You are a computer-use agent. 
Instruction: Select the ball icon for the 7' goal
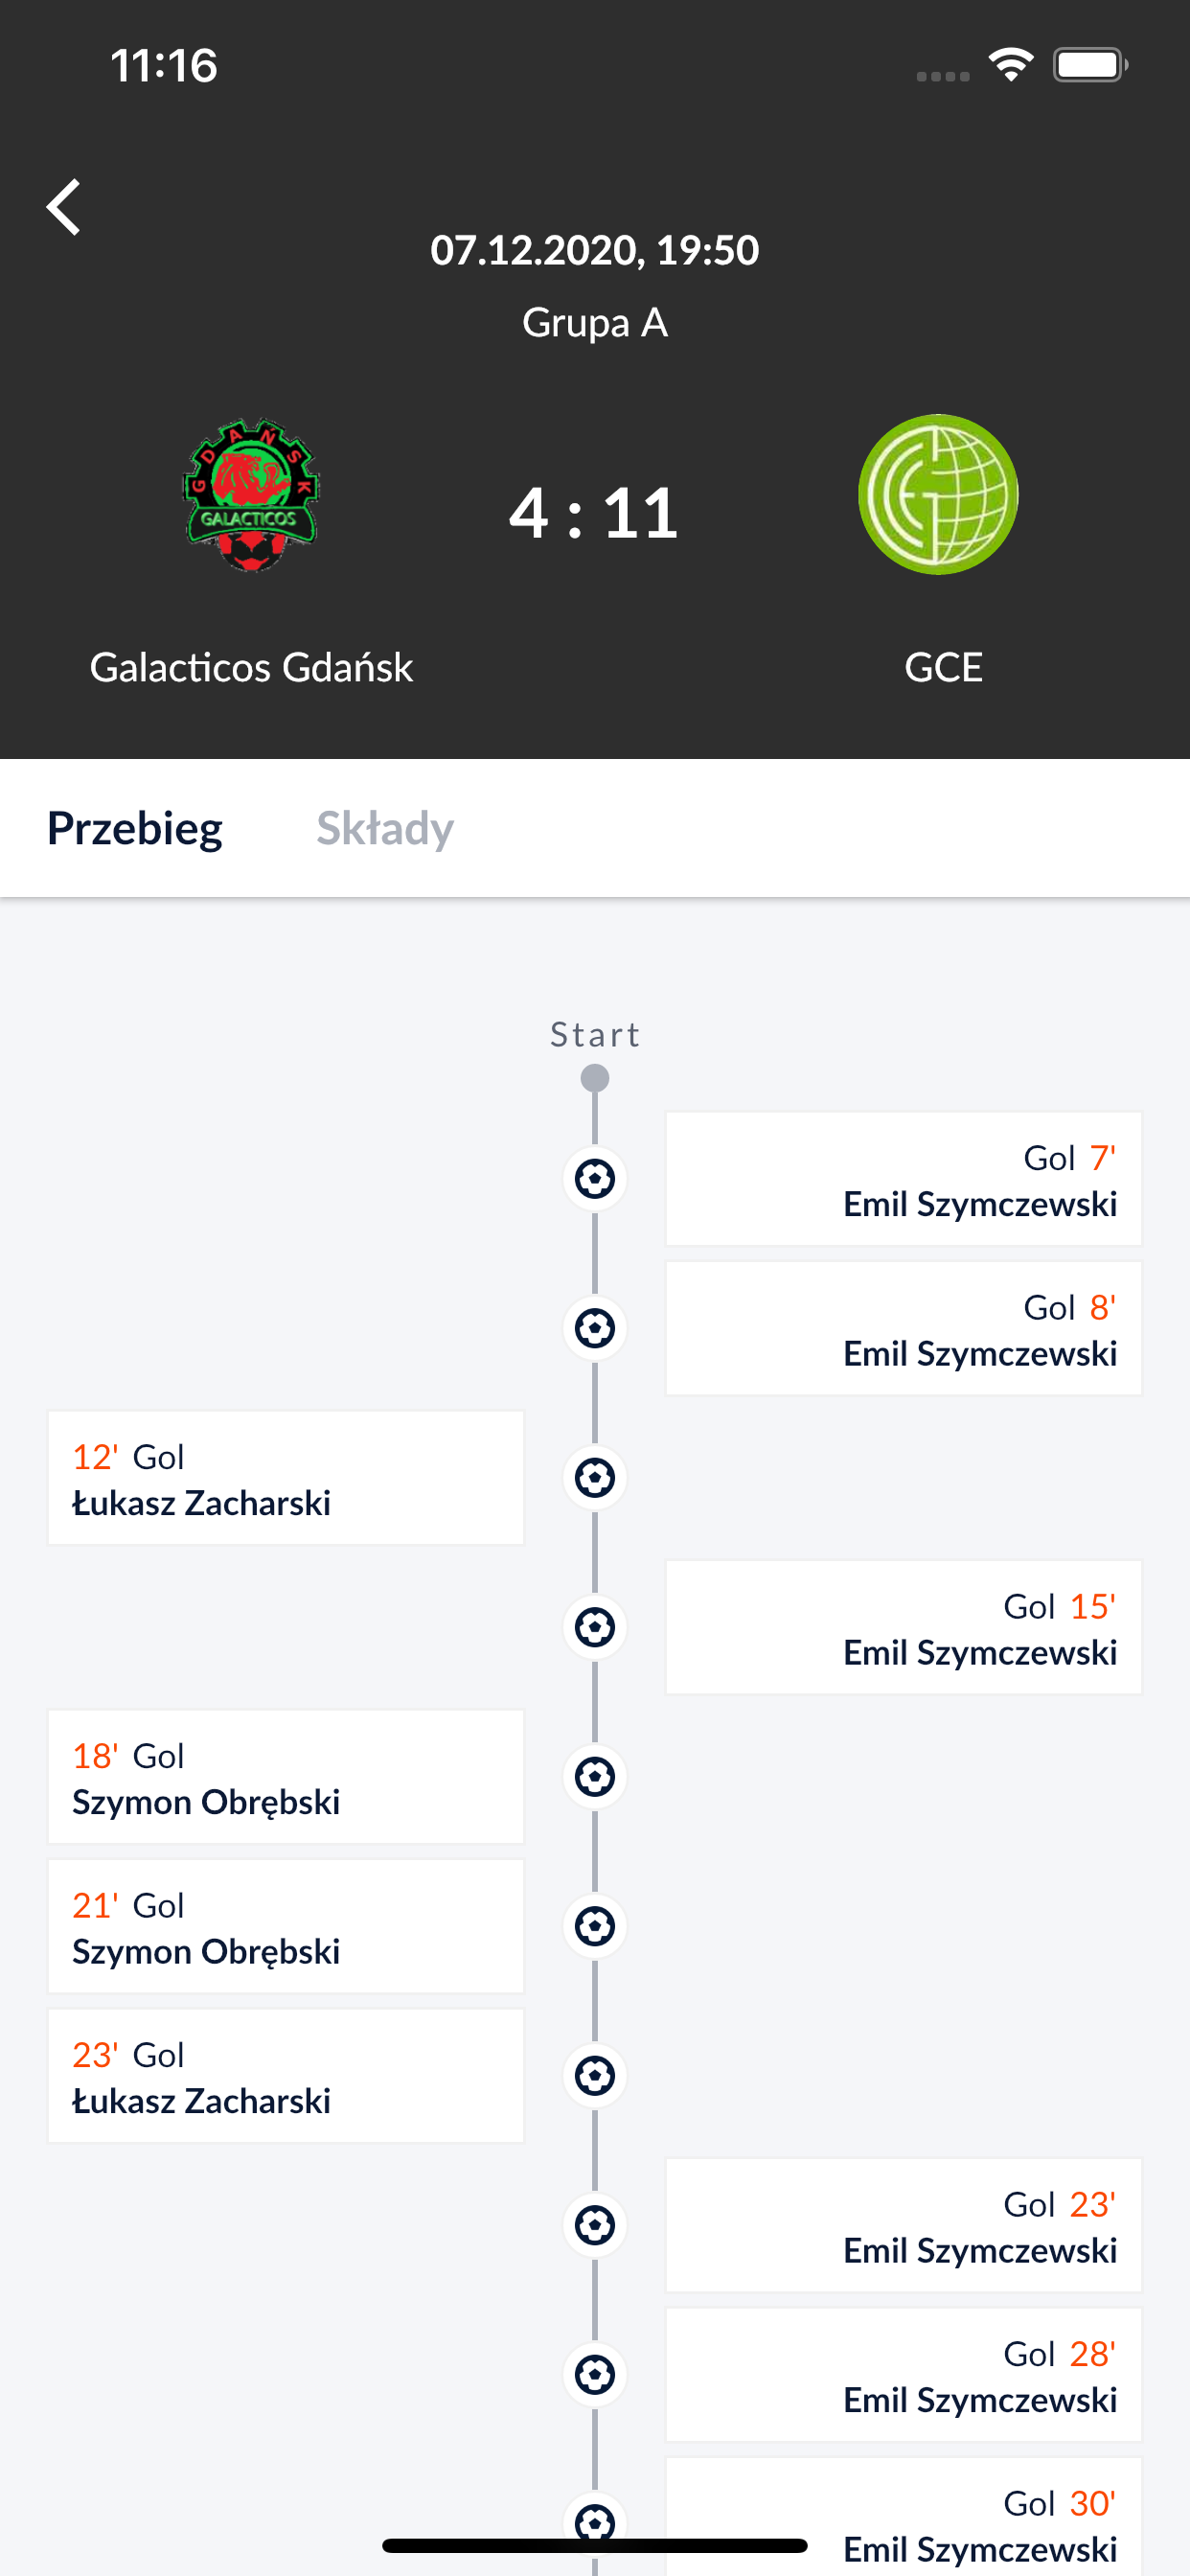(595, 1179)
